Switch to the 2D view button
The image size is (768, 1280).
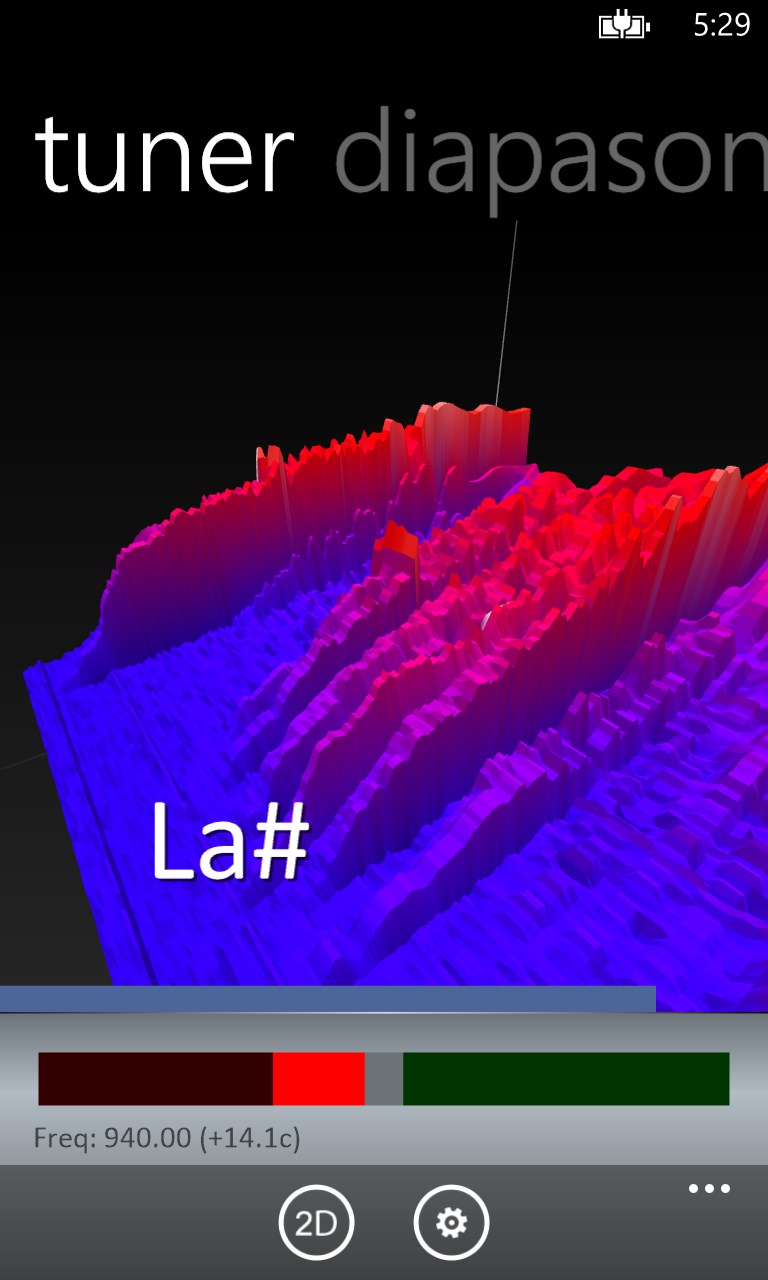tap(316, 1222)
